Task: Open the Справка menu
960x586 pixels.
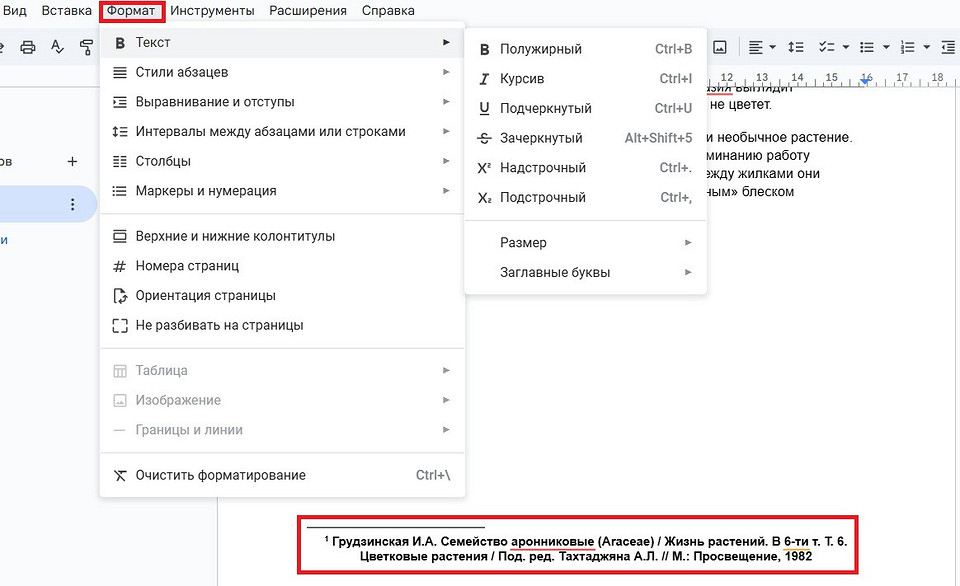Action: pyautogui.click(x=388, y=10)
